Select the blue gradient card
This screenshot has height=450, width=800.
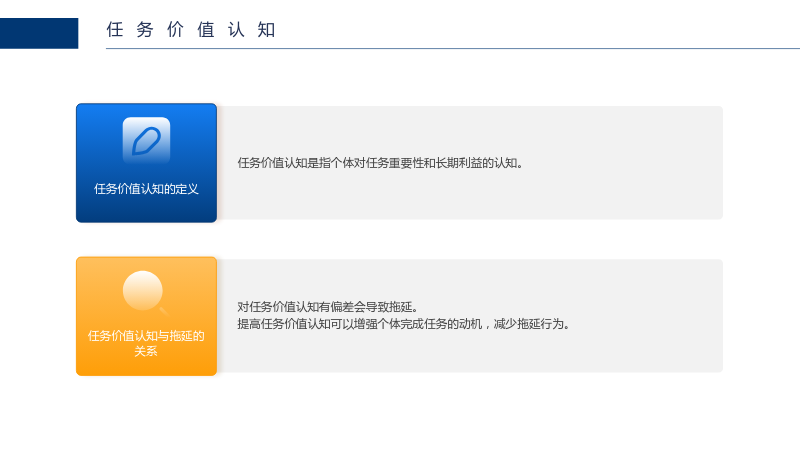[x=146, y=163]
